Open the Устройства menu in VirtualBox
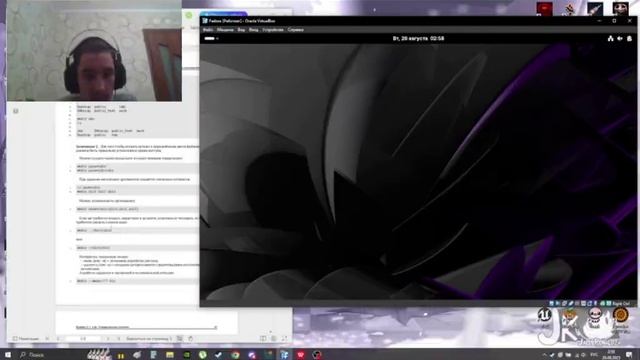Image resolution: width=640 pixels, height=360 pixels. point(273,30)
